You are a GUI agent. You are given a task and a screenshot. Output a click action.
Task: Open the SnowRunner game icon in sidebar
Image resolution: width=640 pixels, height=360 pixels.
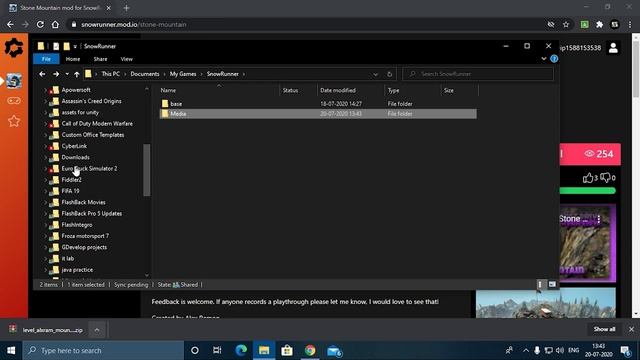point(14,81)
